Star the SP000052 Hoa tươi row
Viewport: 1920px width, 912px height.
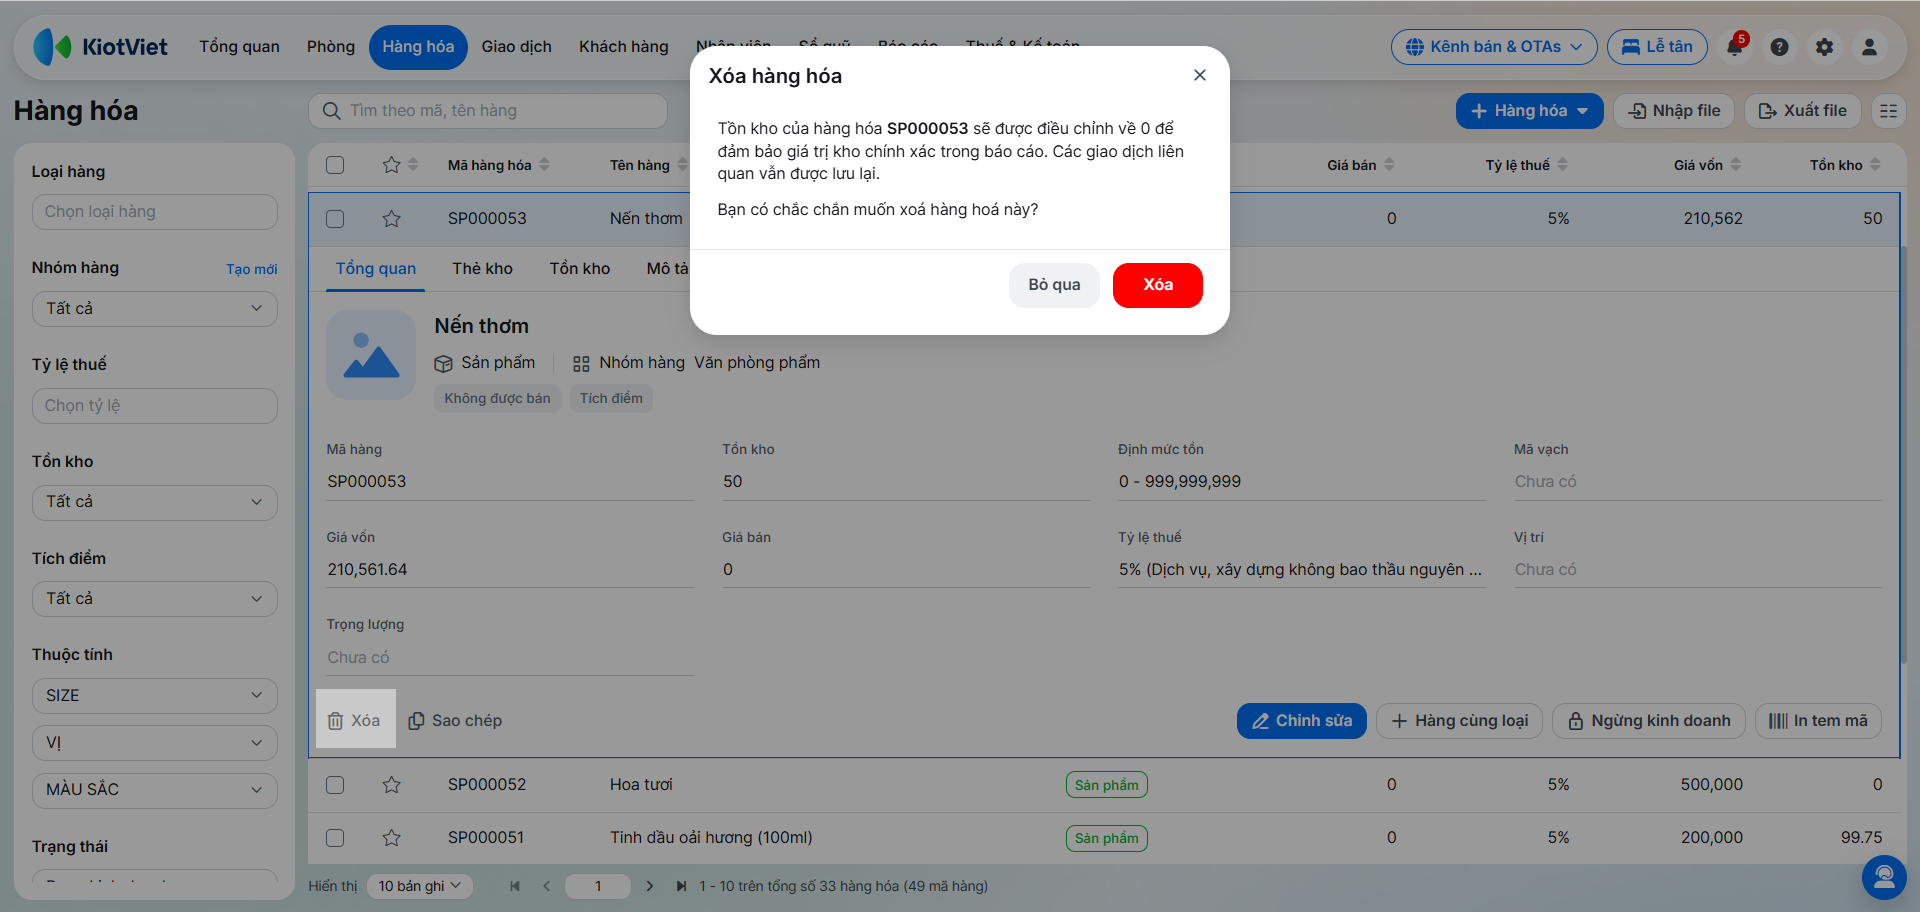[391, 785]
